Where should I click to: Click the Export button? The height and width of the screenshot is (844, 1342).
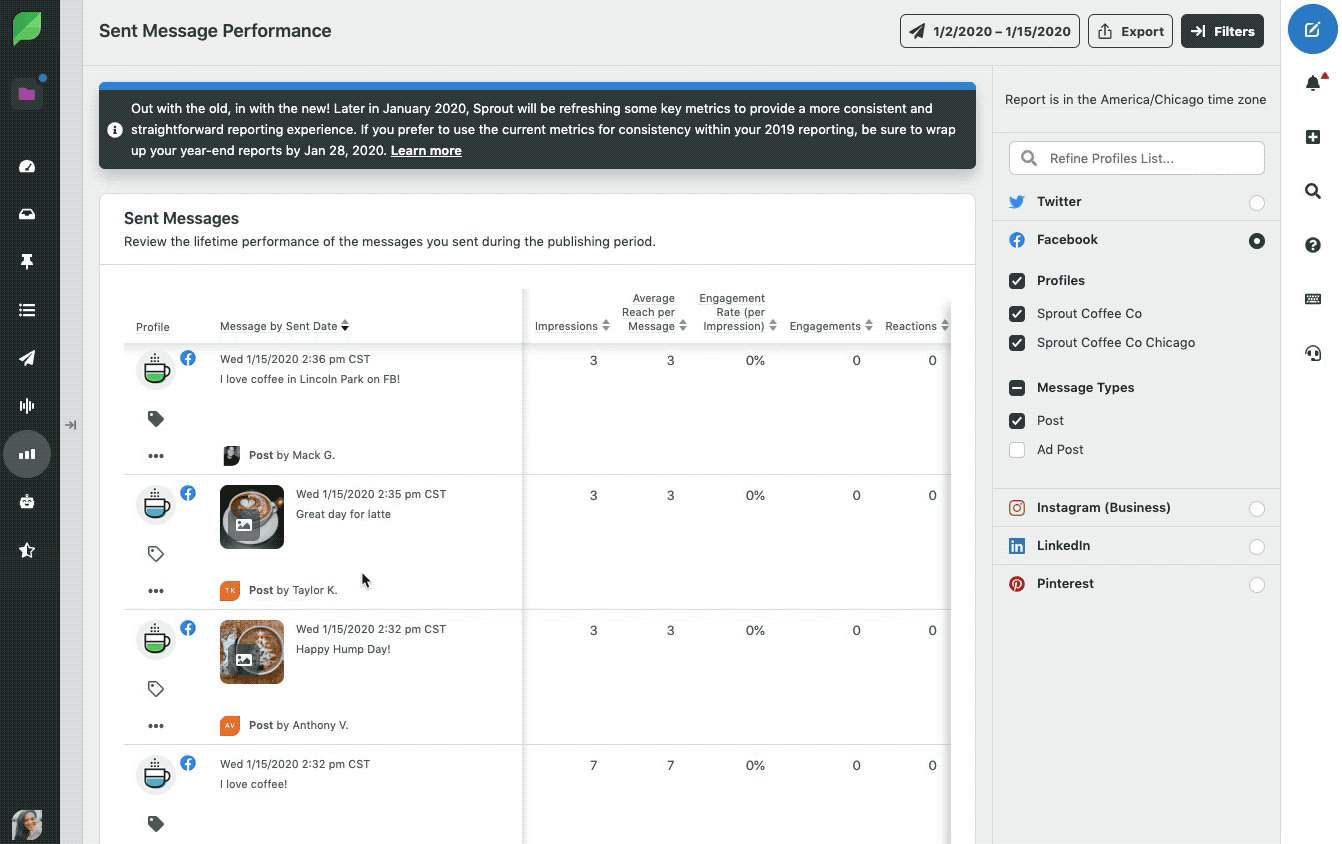pyautogui.click(x=1131, y=31)
